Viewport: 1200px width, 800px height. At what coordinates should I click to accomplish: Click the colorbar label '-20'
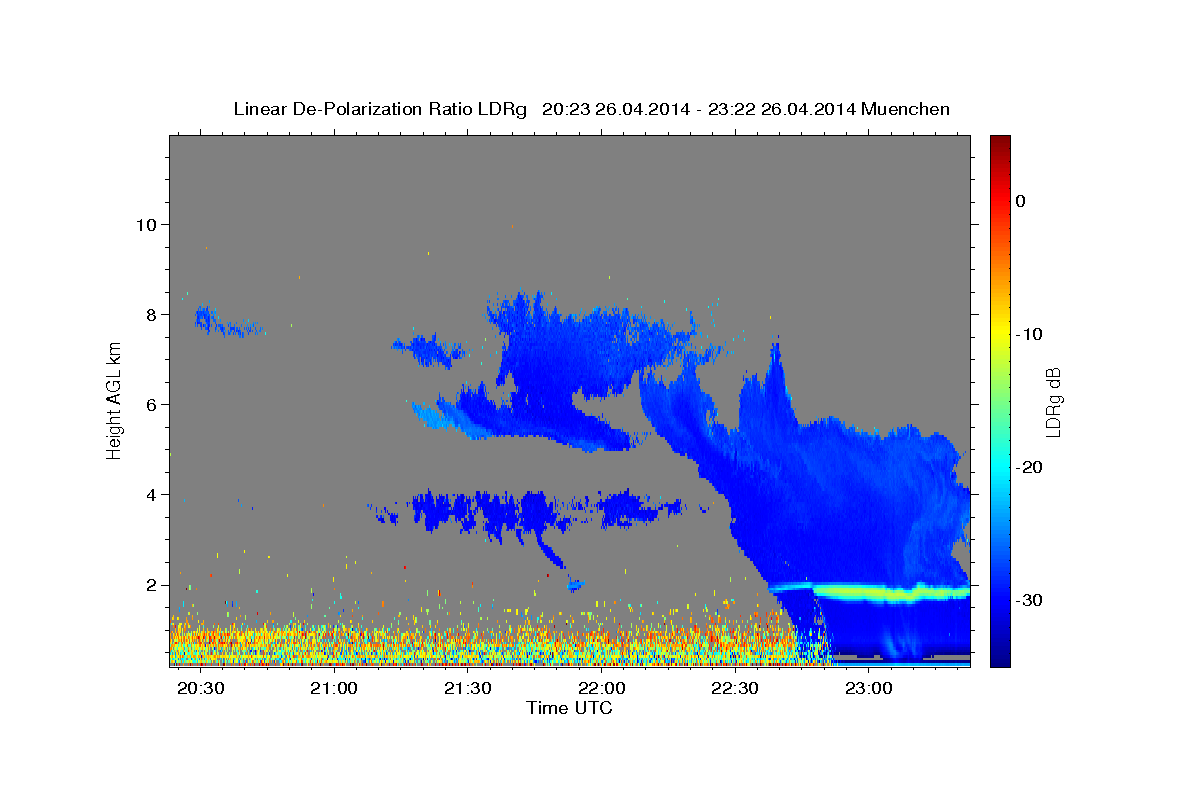coord(1029,467)
